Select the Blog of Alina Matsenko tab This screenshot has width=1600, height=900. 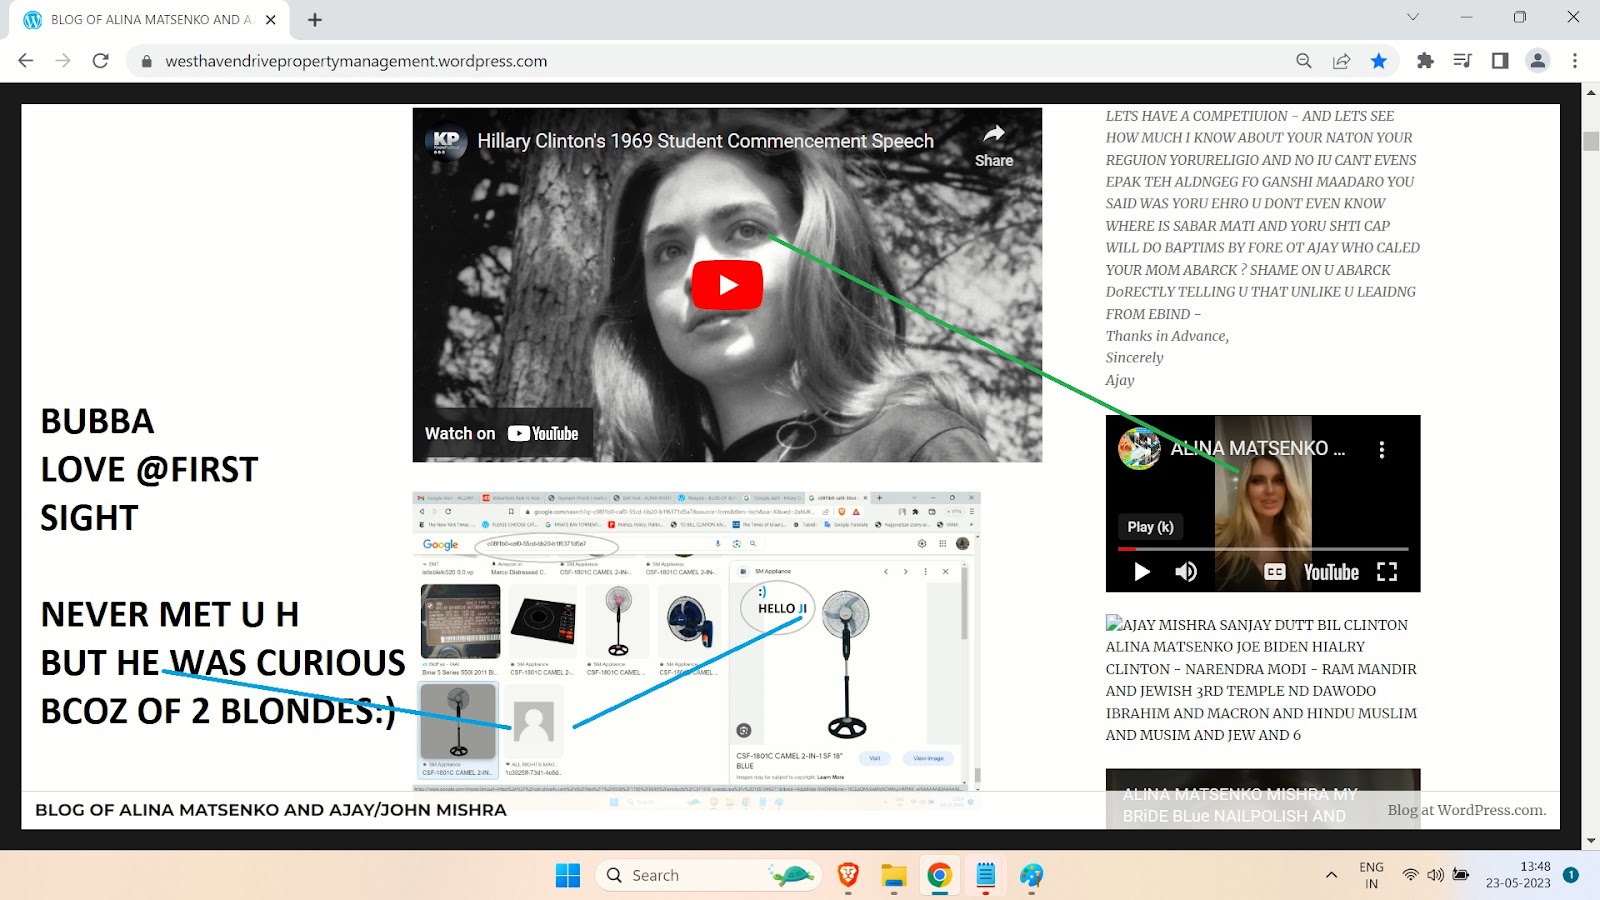click(150, 20)
